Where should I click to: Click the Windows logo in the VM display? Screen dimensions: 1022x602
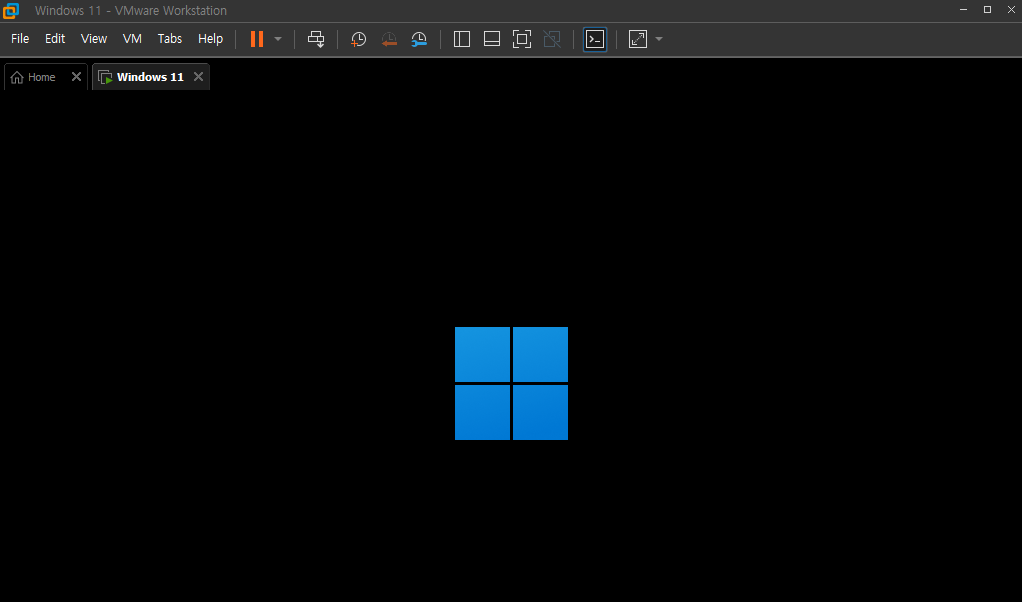[512, 384]
